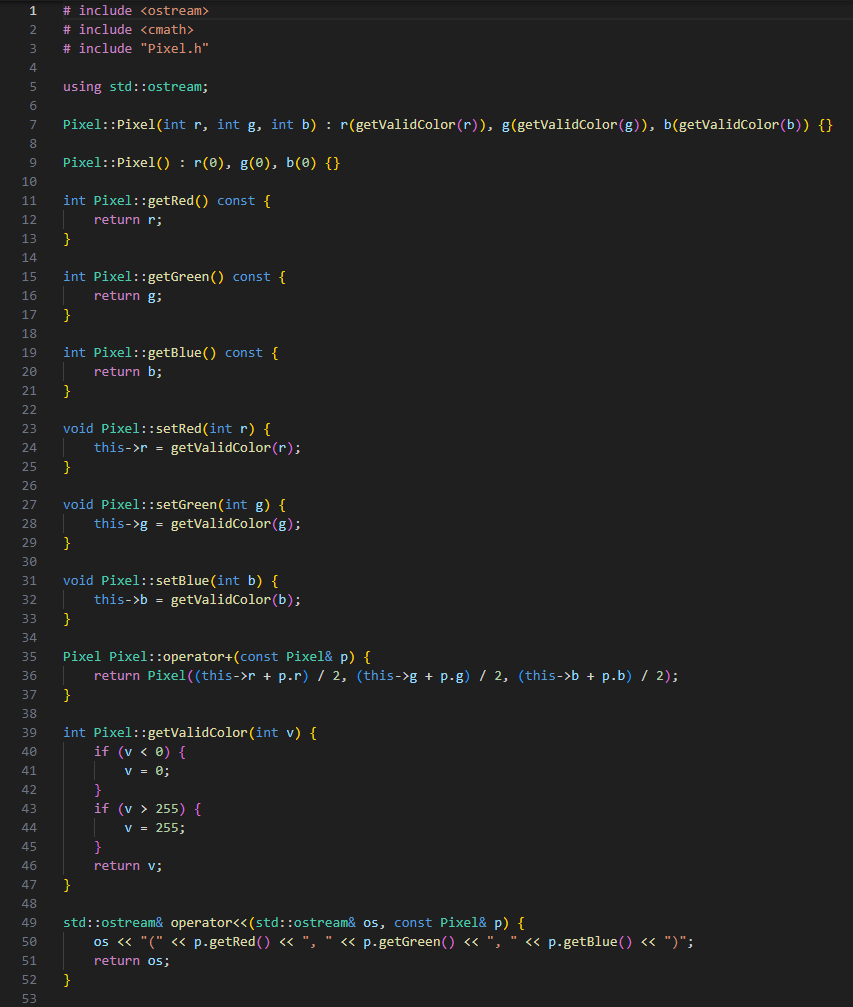Image resolution: width=853 pixels, height=1007 pixels.
Task: Click line number 53 in the gutter
Action: [30, 999]
